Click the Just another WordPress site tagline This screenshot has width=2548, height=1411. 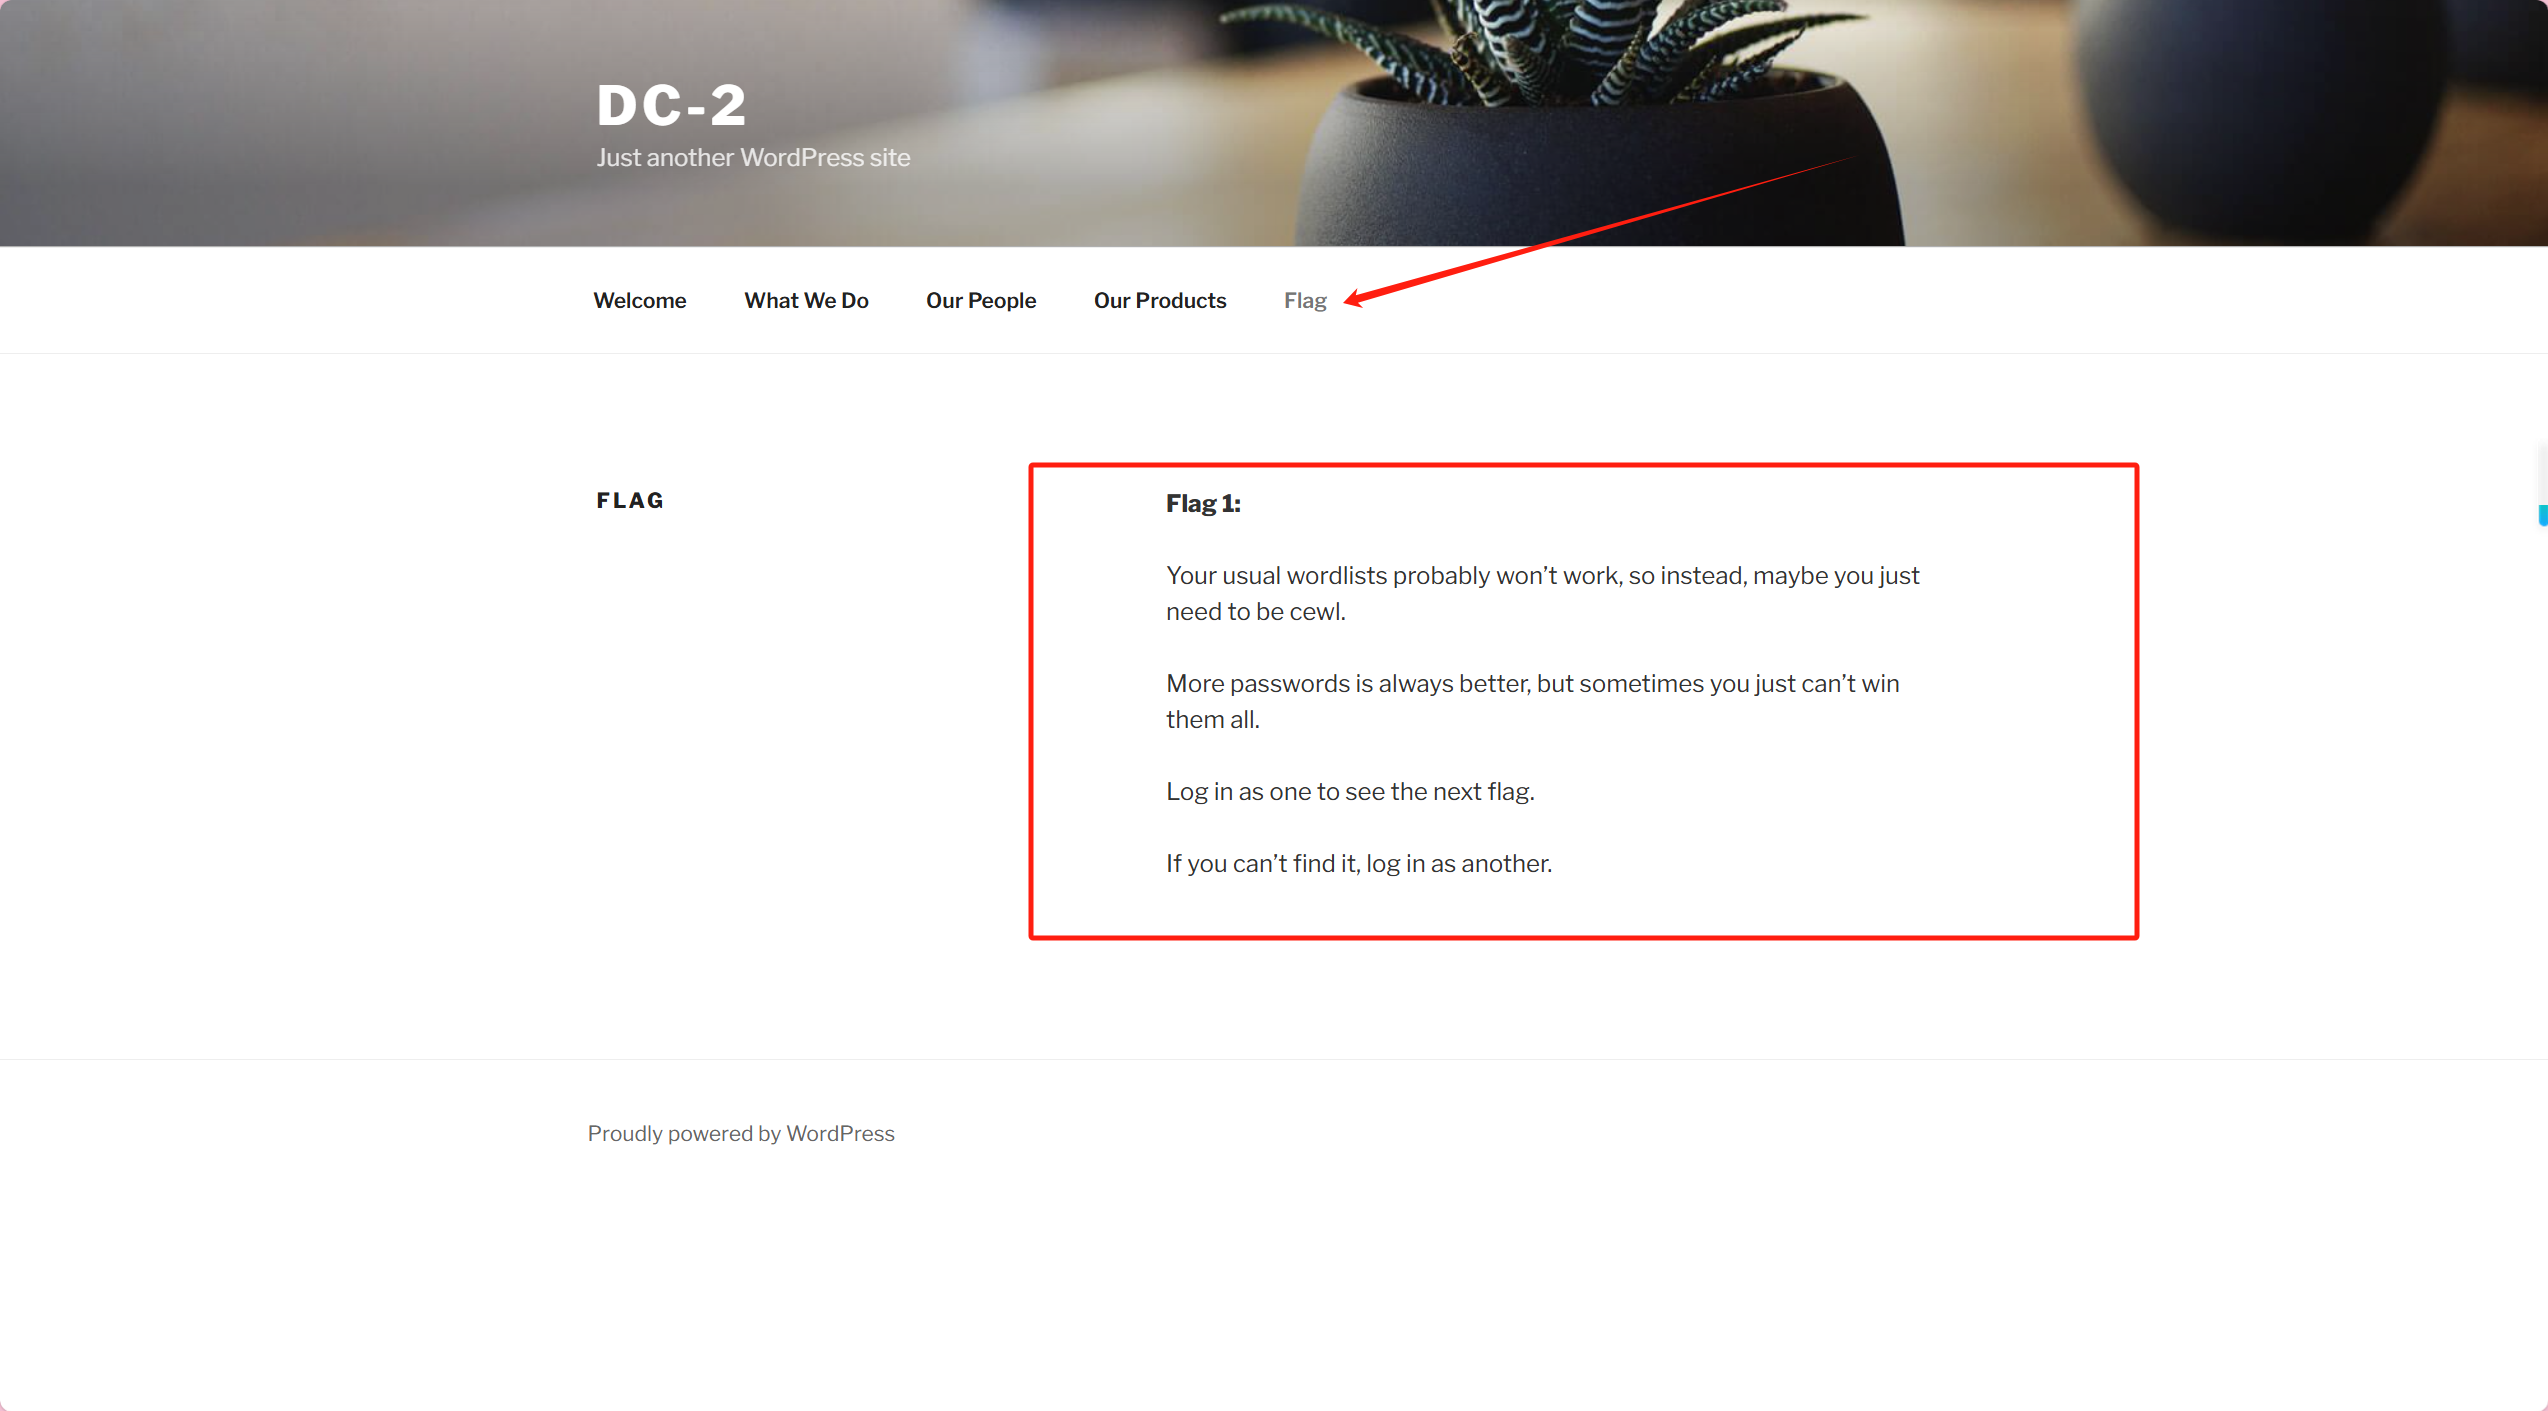pos(753,158)
